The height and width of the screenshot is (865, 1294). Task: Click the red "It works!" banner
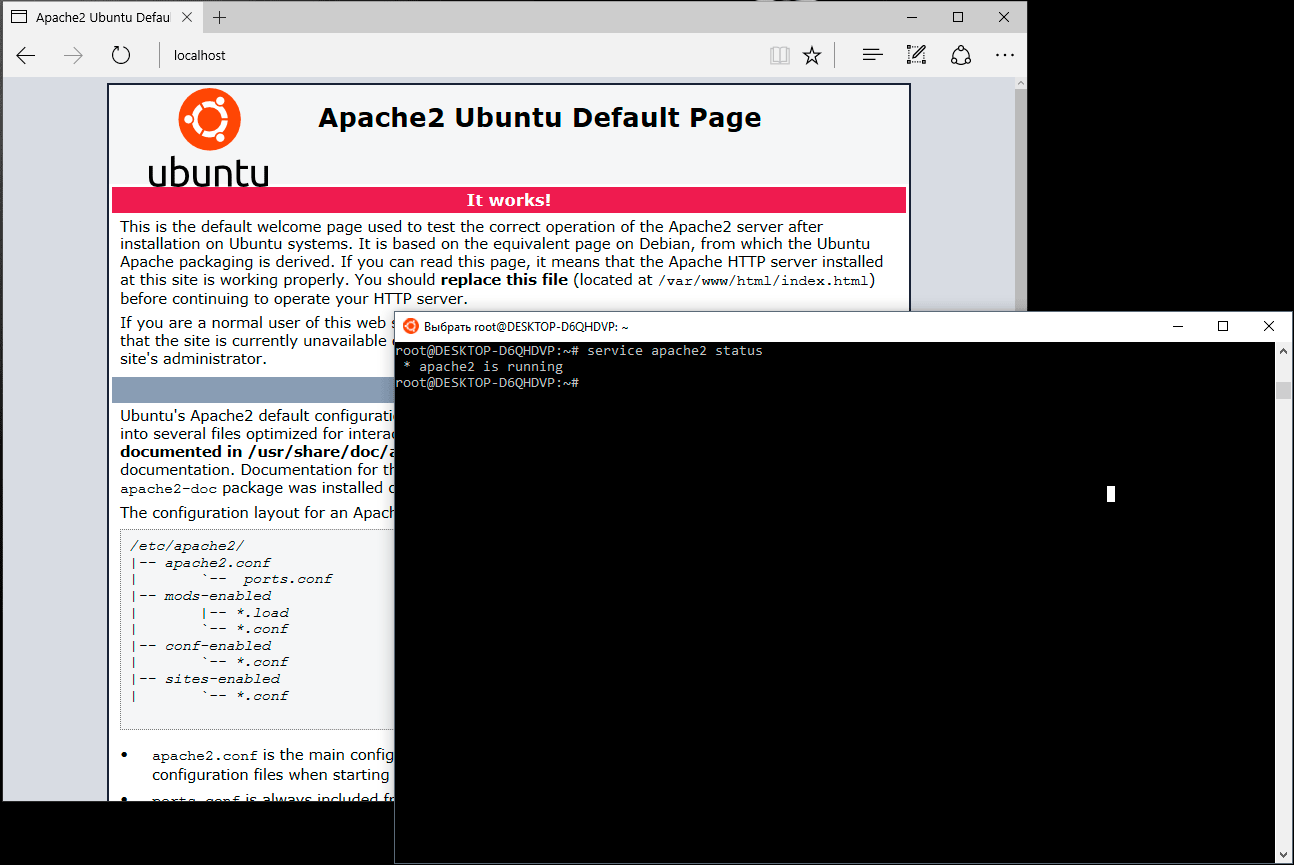509,200
